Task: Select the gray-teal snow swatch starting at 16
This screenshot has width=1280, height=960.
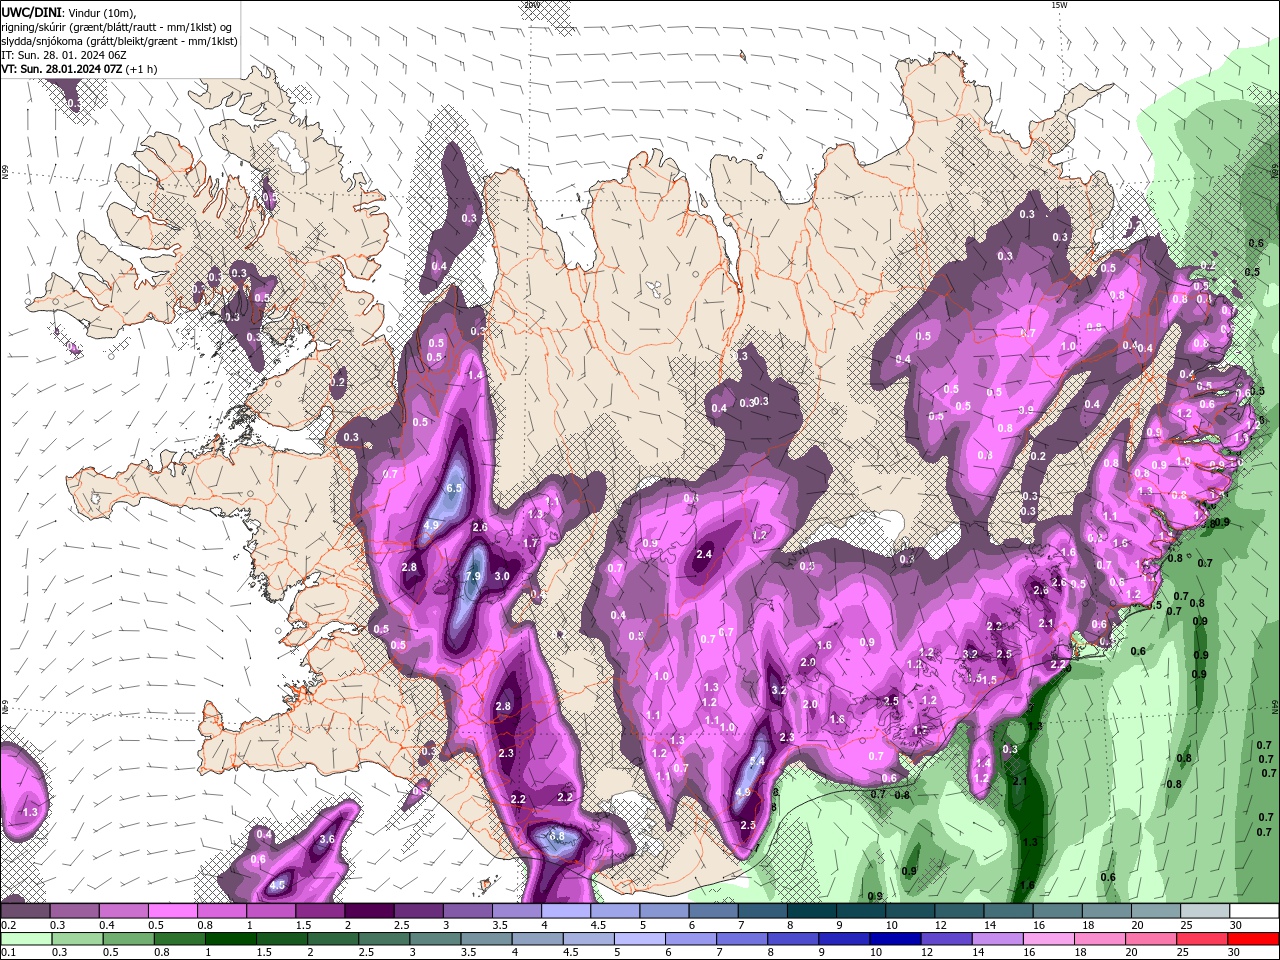Action: pyautogui.click(x=1058, y=911)
